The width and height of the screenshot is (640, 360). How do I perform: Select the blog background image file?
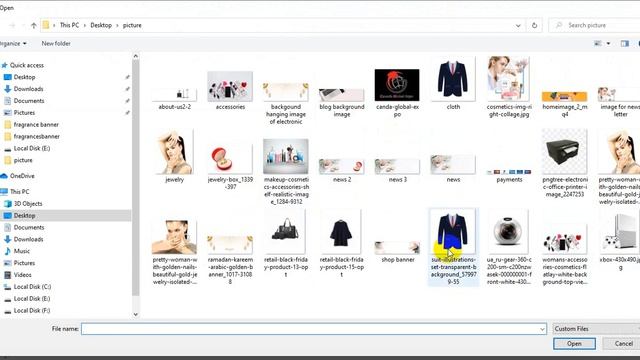coord(342,103)
